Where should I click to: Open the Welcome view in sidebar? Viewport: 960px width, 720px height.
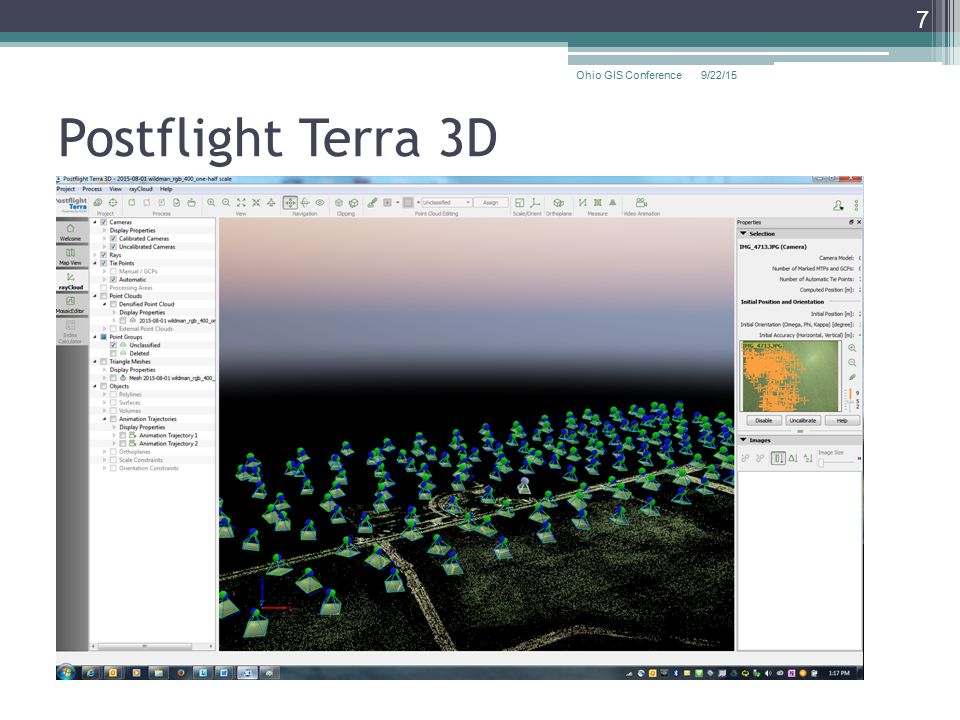[x=70, y=232]
